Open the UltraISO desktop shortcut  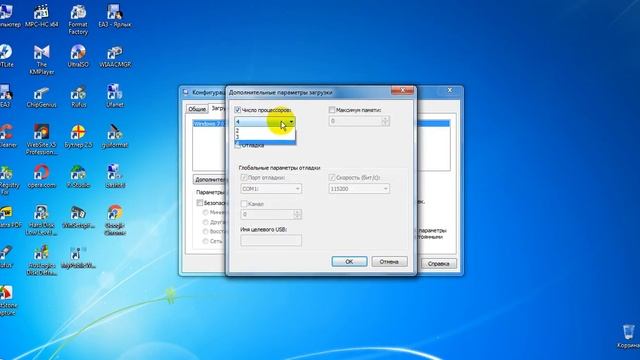tap(78, 56)
